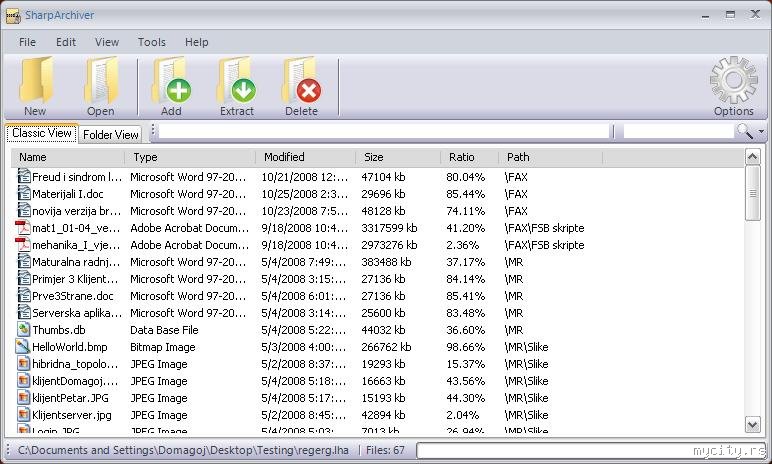
Task: Select the novija verzija br file name
Action: 76,211
